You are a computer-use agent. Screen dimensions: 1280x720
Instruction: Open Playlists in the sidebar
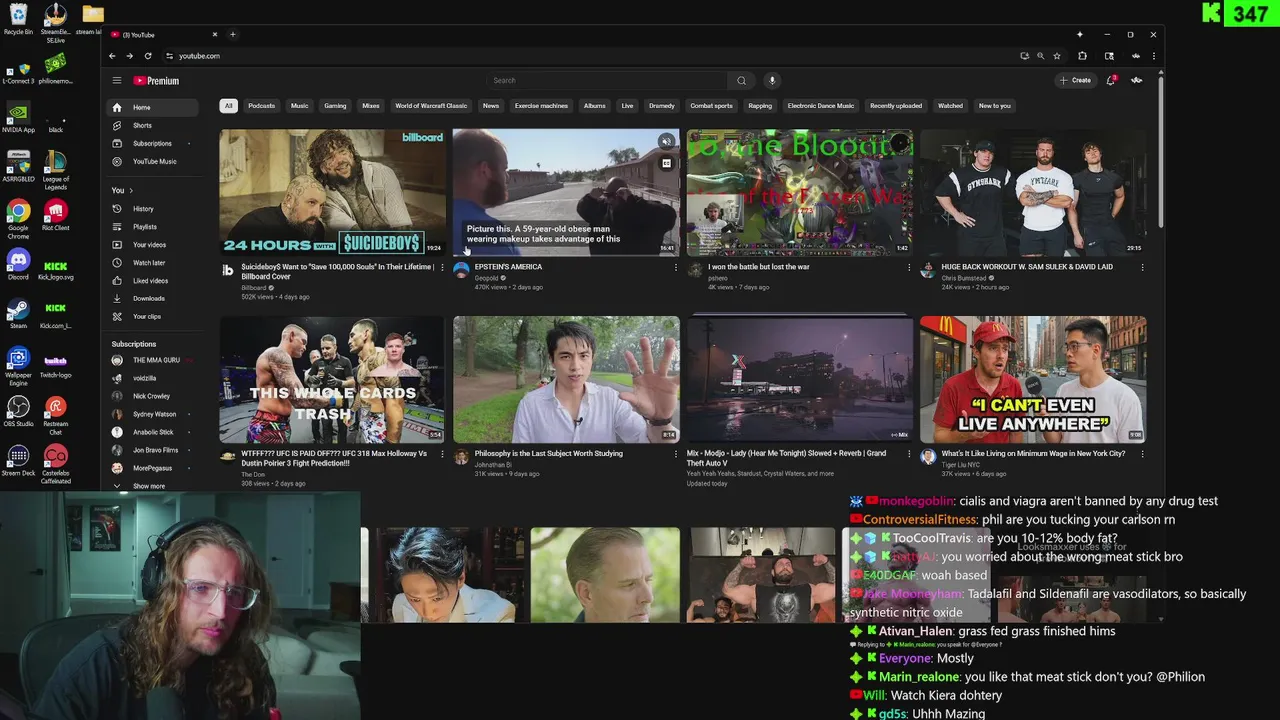(150, 227)
